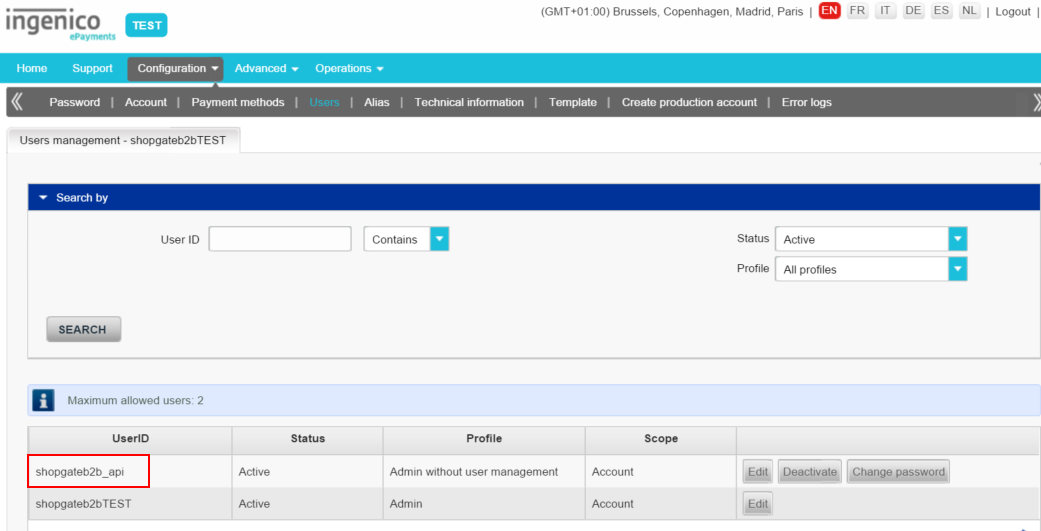
Task: Open the Status dropdown
Action: click(957, 239)
